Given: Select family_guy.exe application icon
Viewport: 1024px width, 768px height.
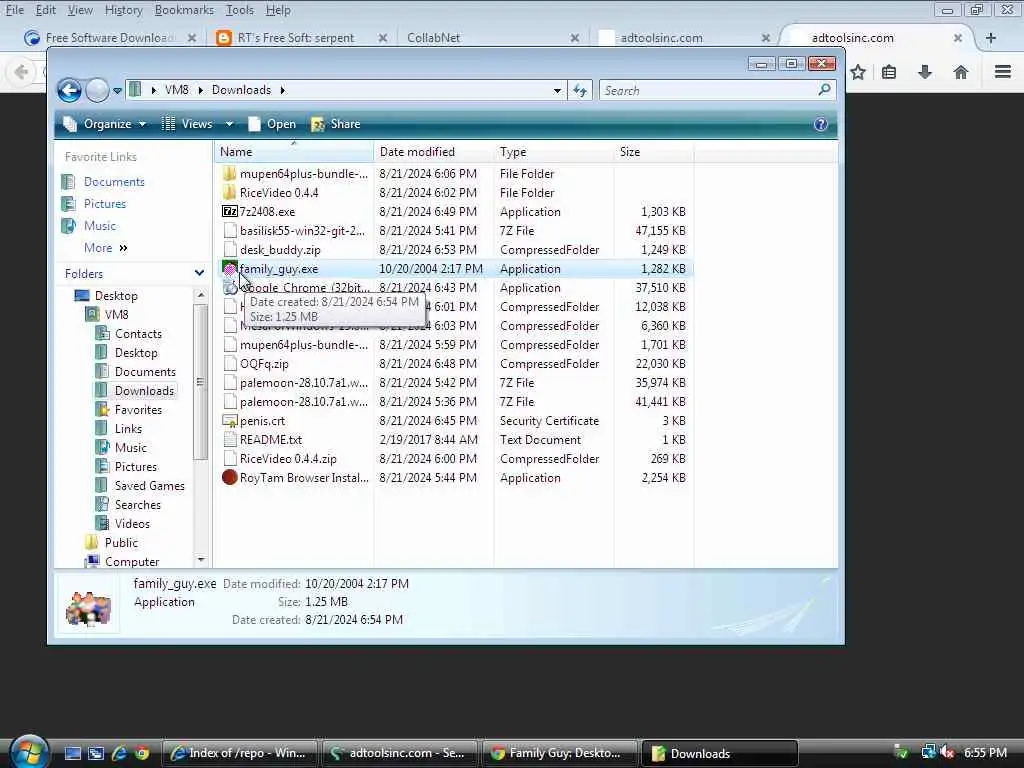Looking at the screenshot, I should tap(229, 268).
